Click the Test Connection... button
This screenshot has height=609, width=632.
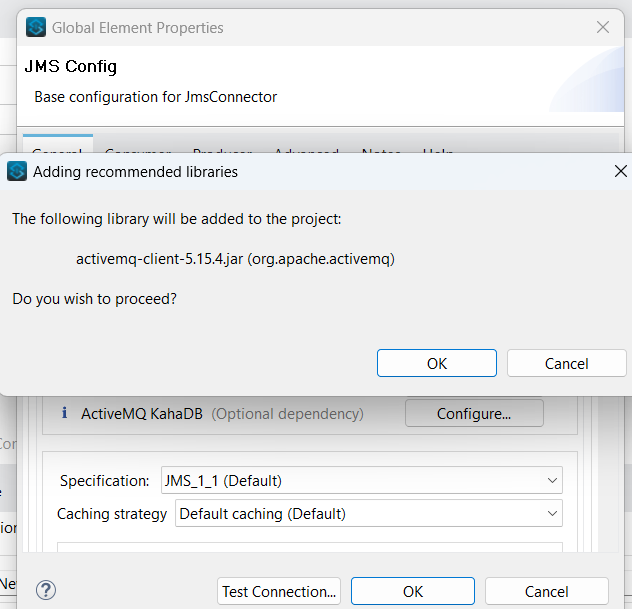point(280,591)
